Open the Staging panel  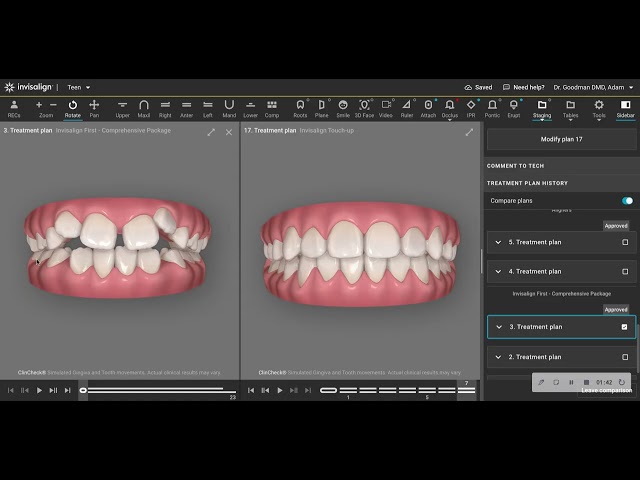(542, 109)
